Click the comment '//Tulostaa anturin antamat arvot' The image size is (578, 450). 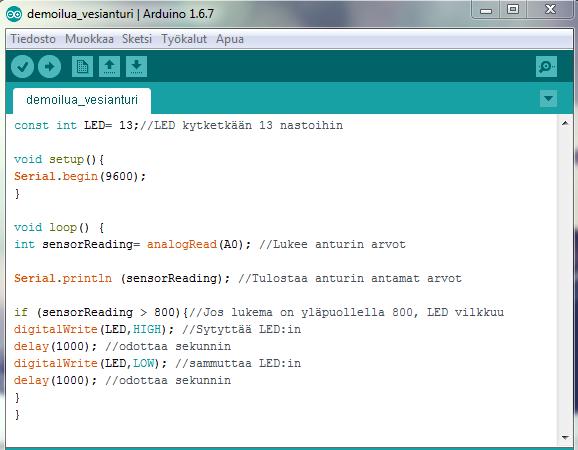pyautogui.click(x=350, y=278)
